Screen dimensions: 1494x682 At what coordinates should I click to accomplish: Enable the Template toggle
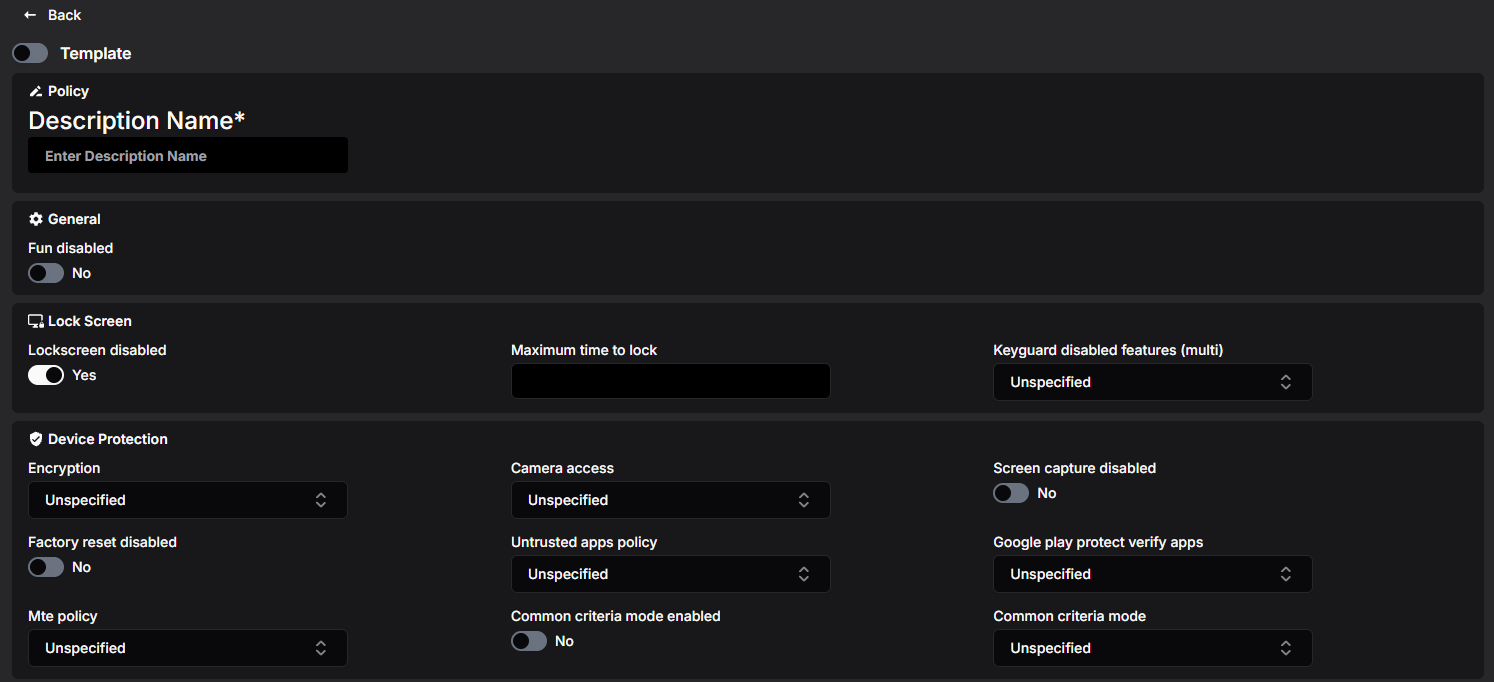[30, 53]
